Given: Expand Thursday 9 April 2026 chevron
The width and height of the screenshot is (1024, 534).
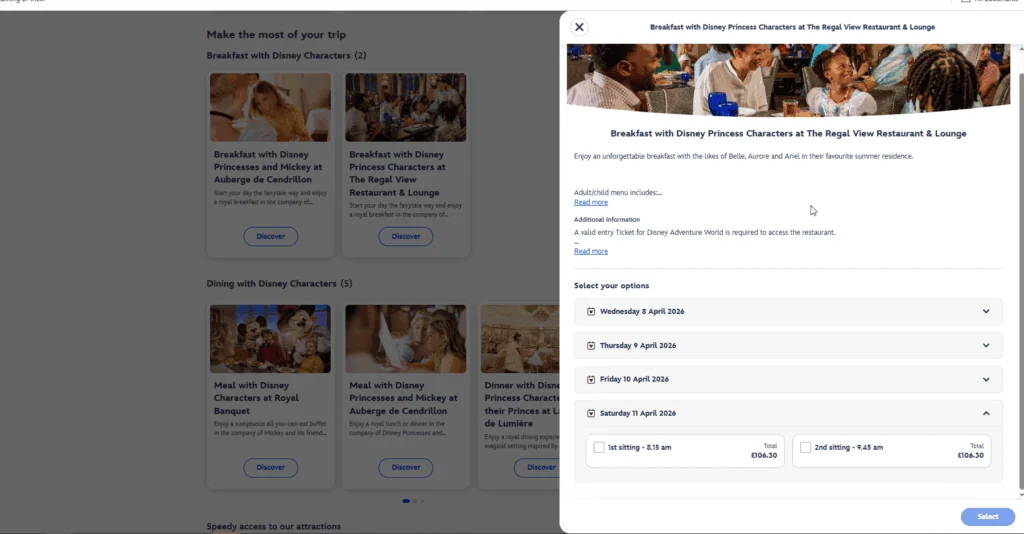Looking at the screenshot, I should click(985, 345).
